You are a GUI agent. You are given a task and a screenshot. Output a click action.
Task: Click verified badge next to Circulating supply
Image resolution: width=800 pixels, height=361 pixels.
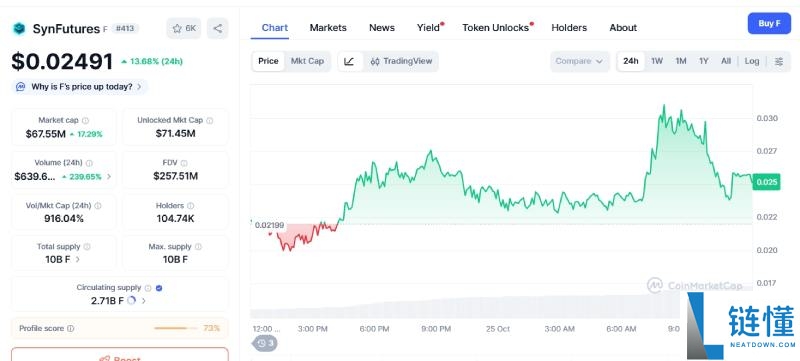159,288
